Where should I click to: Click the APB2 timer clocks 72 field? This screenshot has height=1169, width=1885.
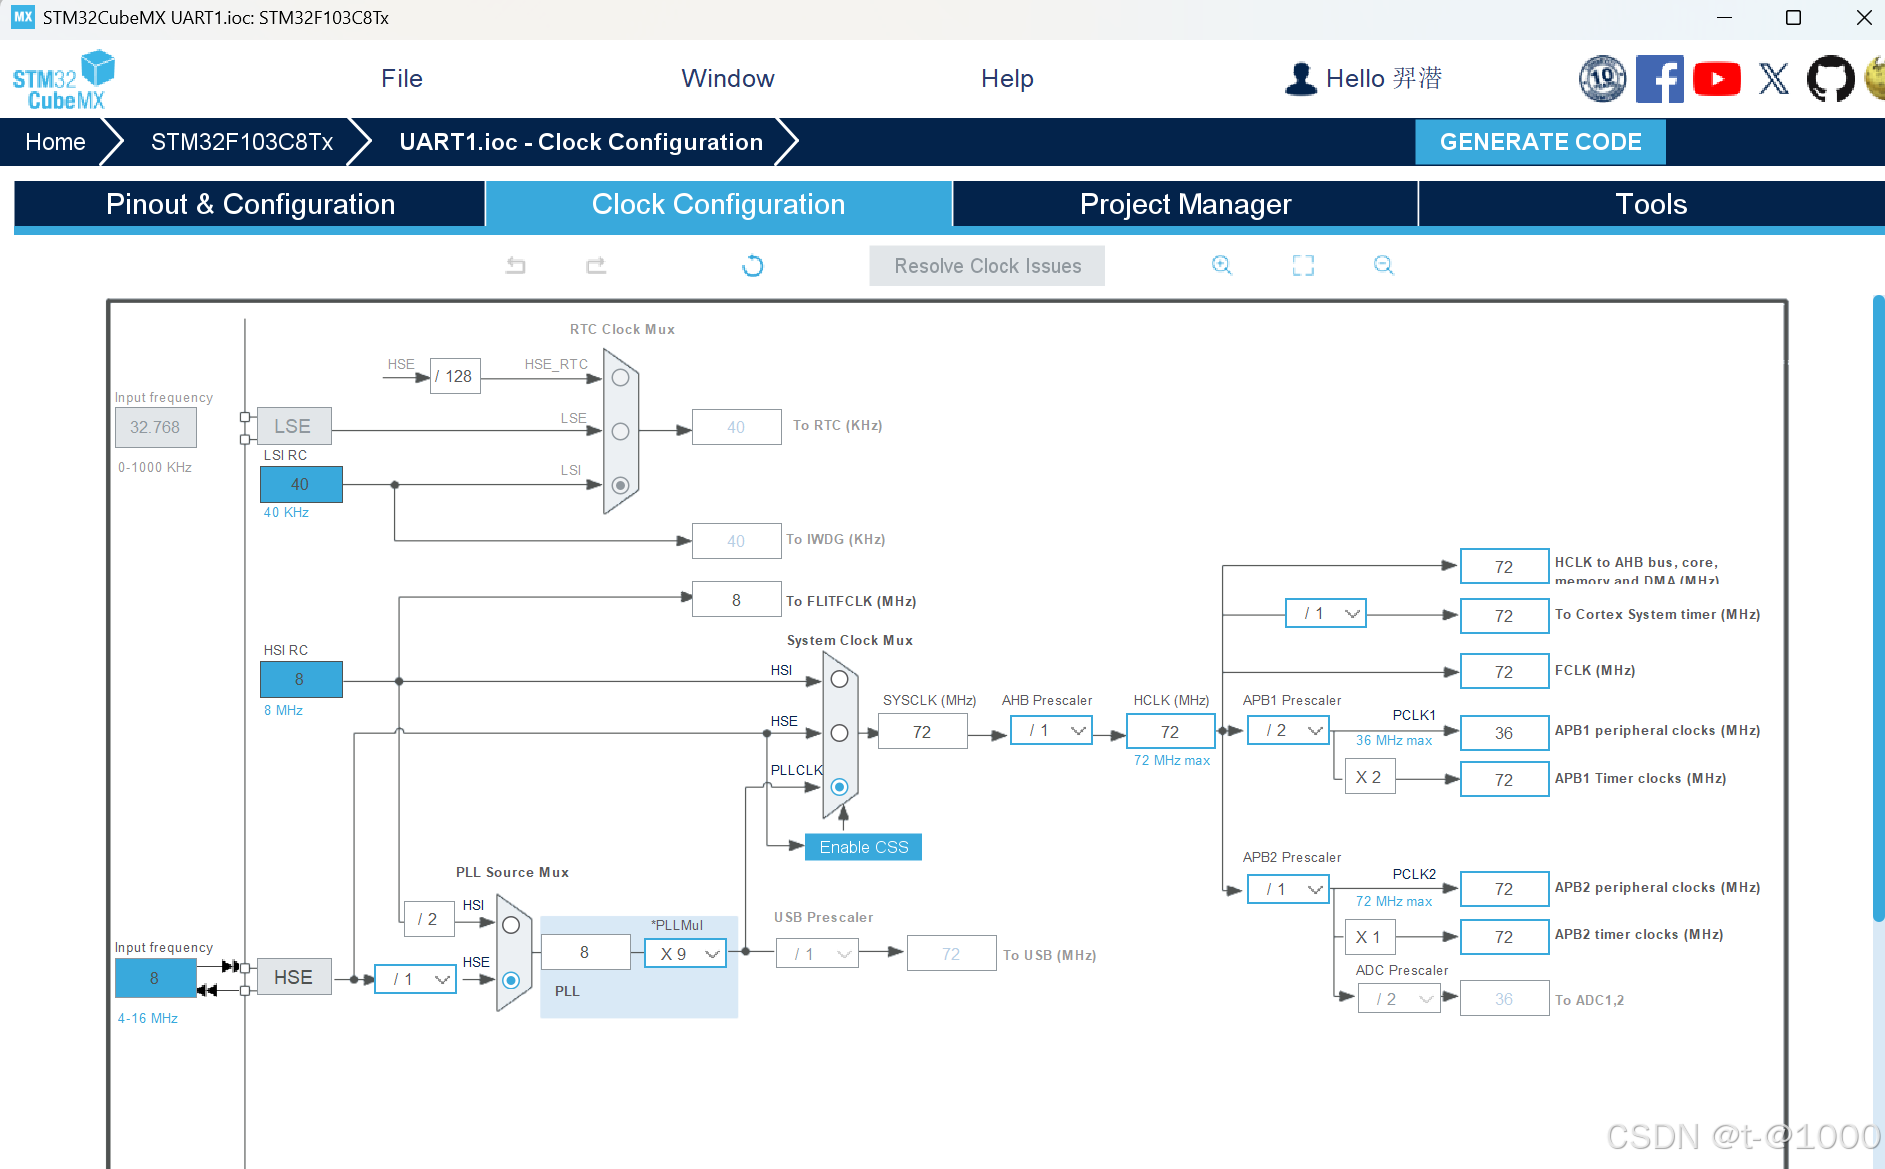tap(1504, 937)
